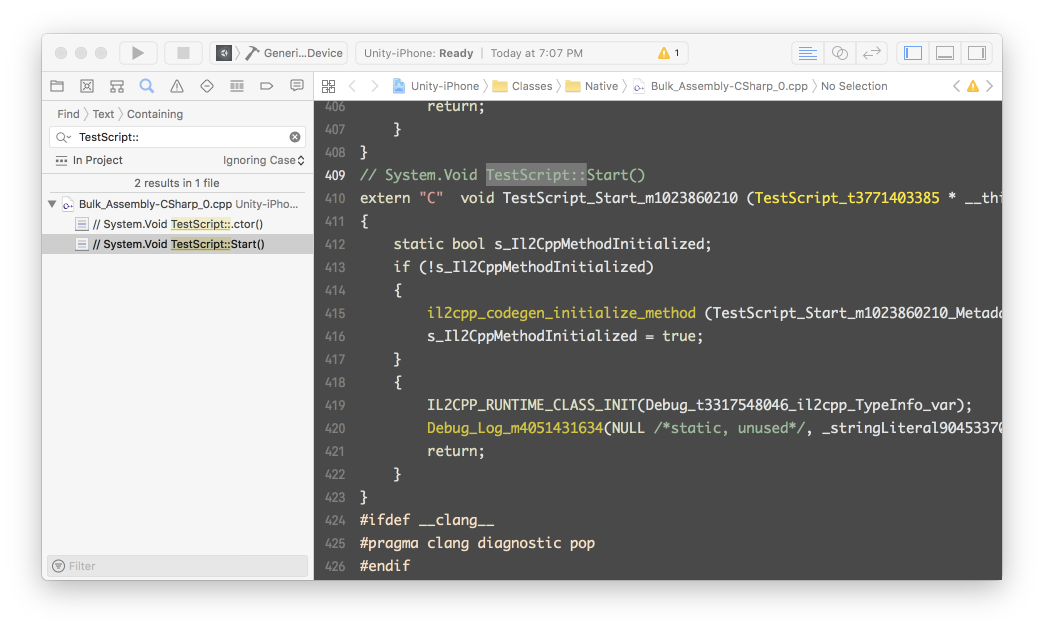Open the Breakpoint navigator
Image resolution: width=1044 pixels, height=630 pixels.
266,86
